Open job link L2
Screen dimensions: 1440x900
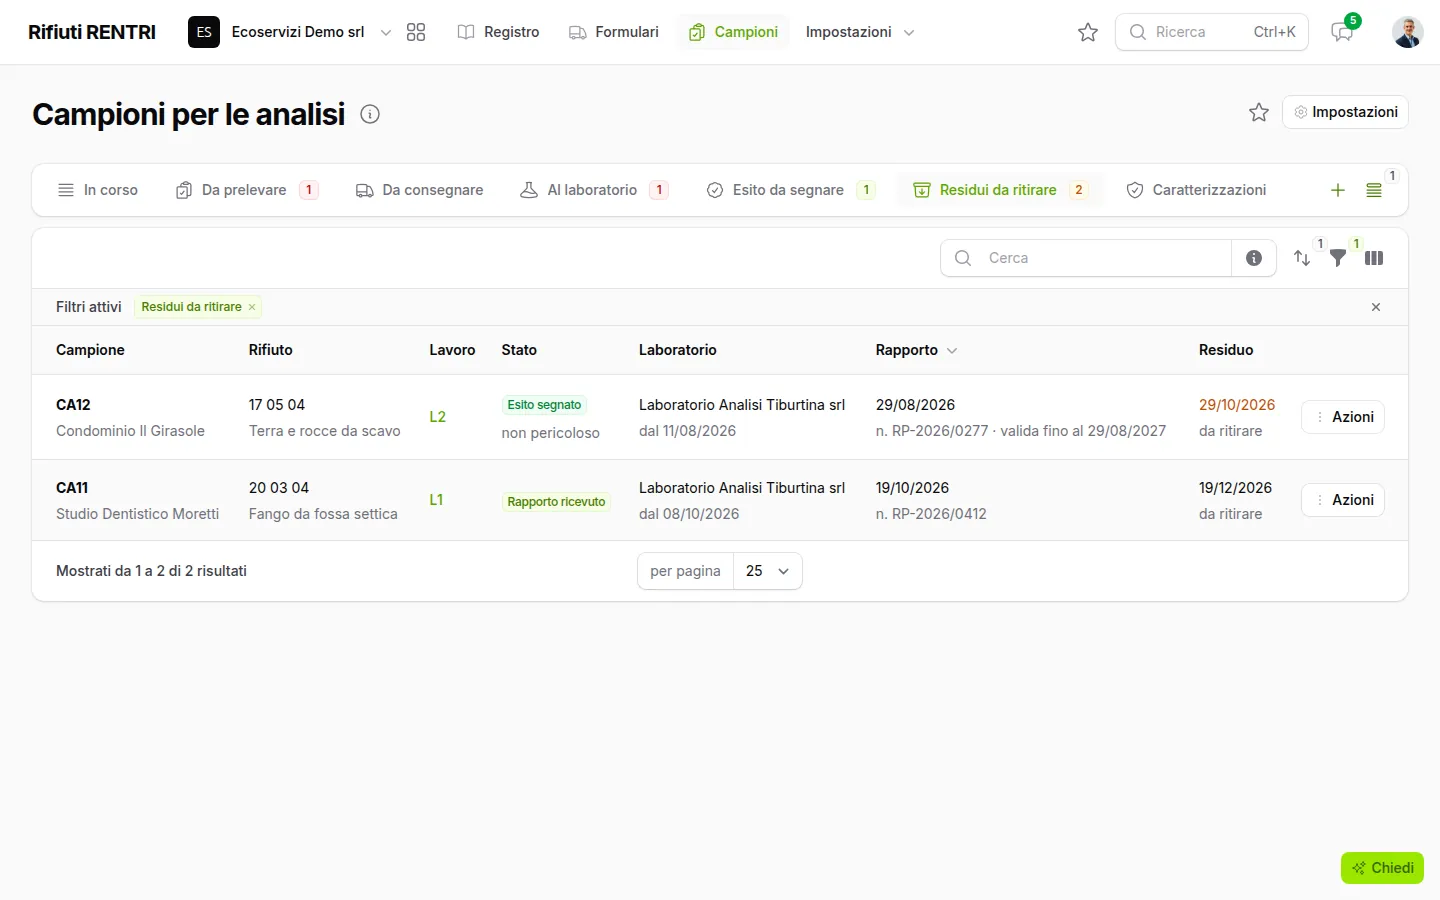pyautogui.click(x=438, y=417)
